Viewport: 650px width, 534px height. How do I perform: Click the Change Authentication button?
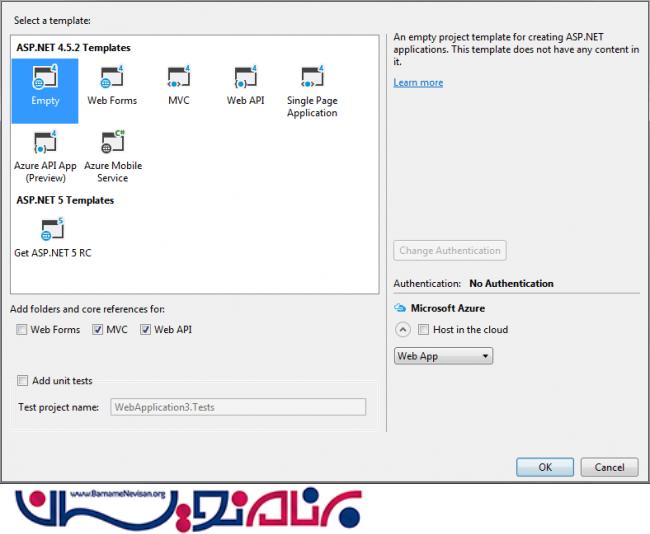[x=450, y=250]
